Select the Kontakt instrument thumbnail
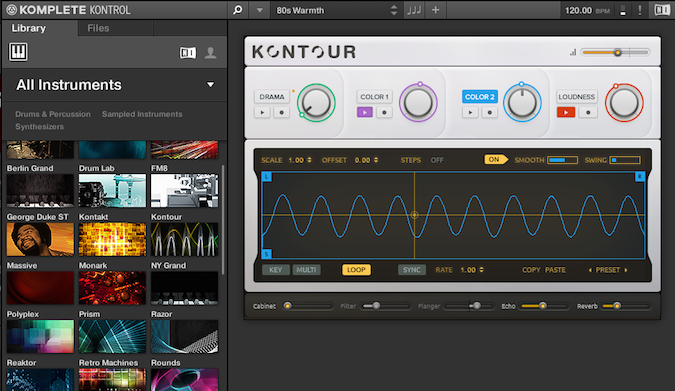The image size is (675, 391). [x=112, y=239]
